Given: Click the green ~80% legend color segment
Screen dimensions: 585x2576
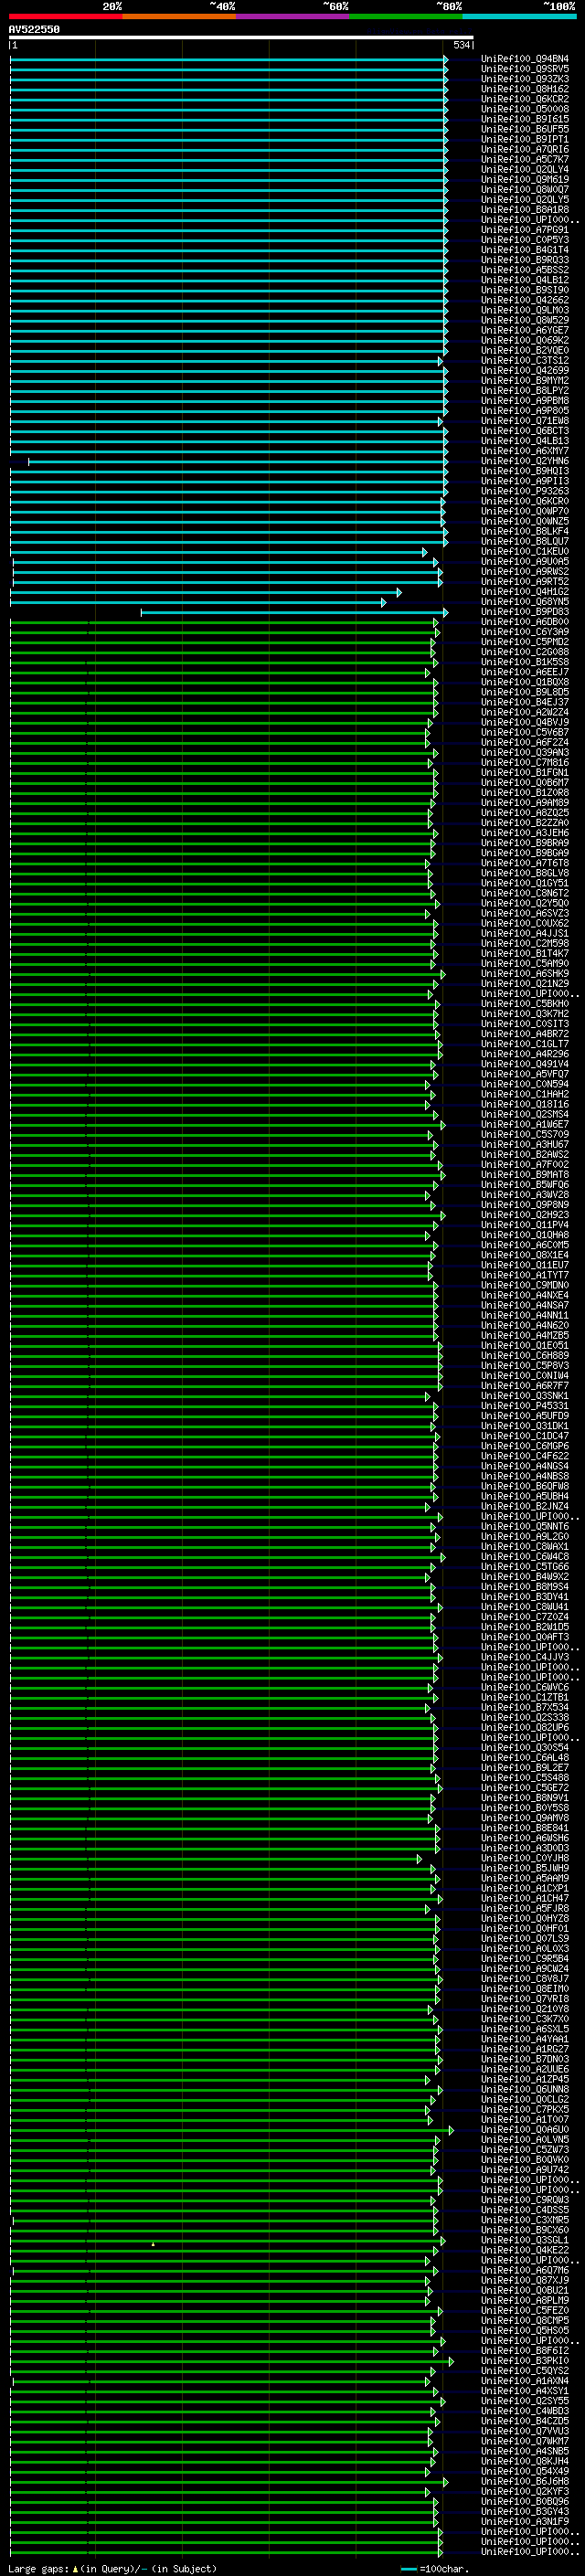Looking at the screenshot, I should [x=406, y=16].
